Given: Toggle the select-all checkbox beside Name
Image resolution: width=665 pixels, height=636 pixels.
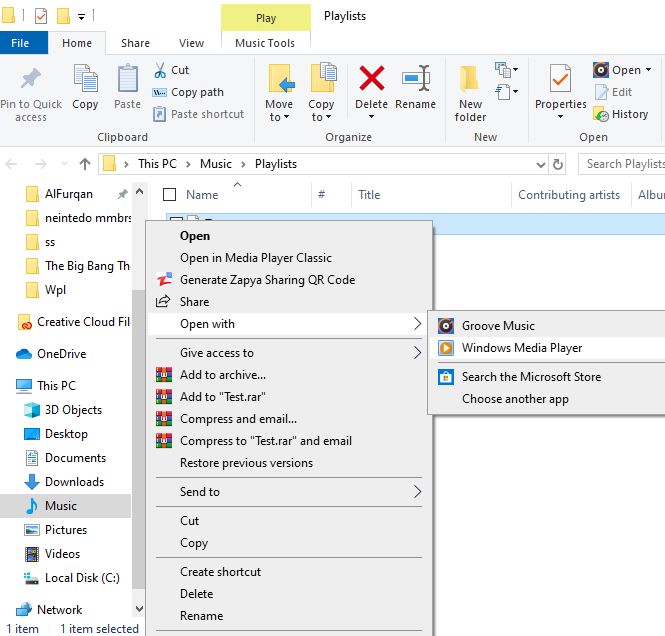Looking at the screenshot, I should (170, 195).
